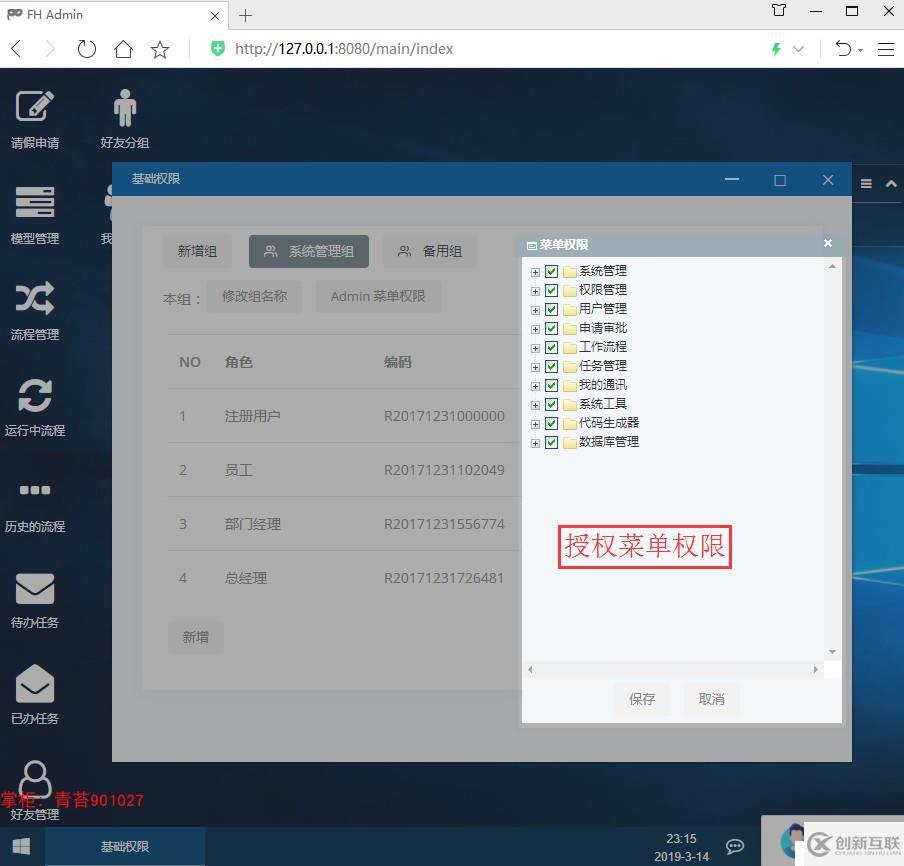Screen dimensions: 904x866
Task: Toggle the 任务管理 checkbox
Action: click(x=551, y=366)
